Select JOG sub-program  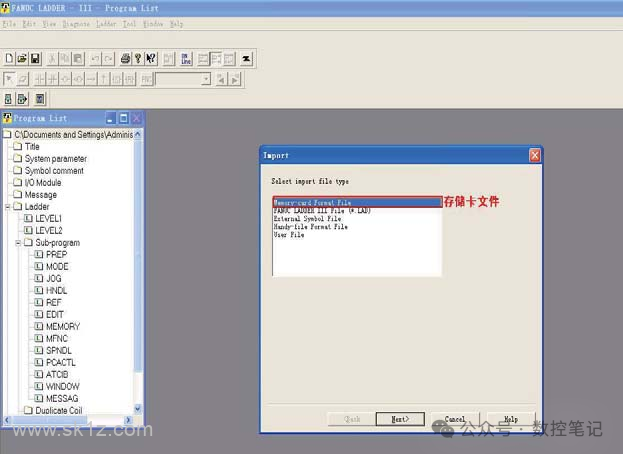pos(54,278)
